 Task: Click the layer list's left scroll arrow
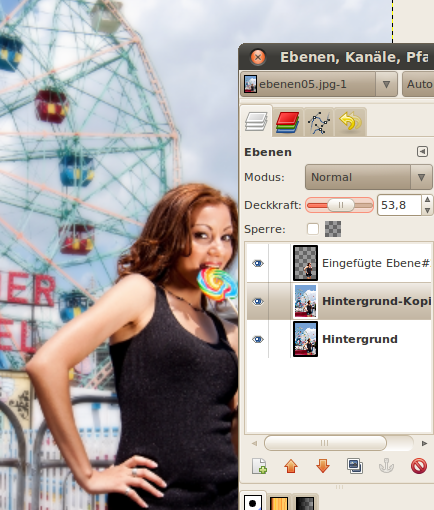tap(254, 443)
